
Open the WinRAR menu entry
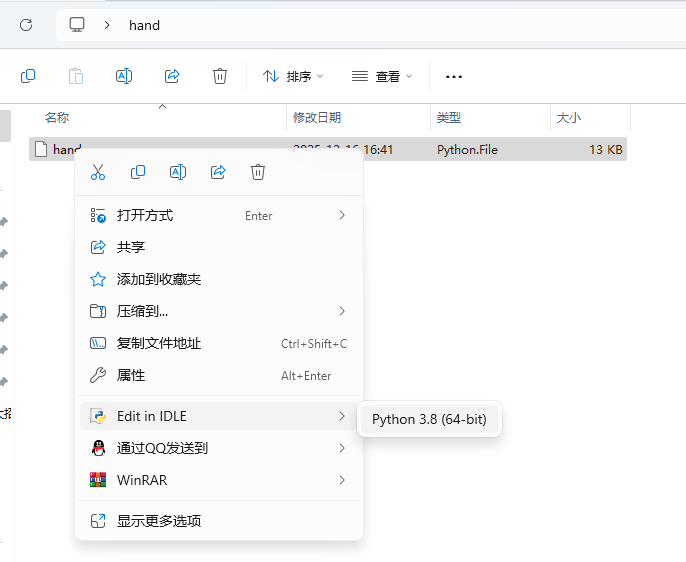(x=219, y=480)
